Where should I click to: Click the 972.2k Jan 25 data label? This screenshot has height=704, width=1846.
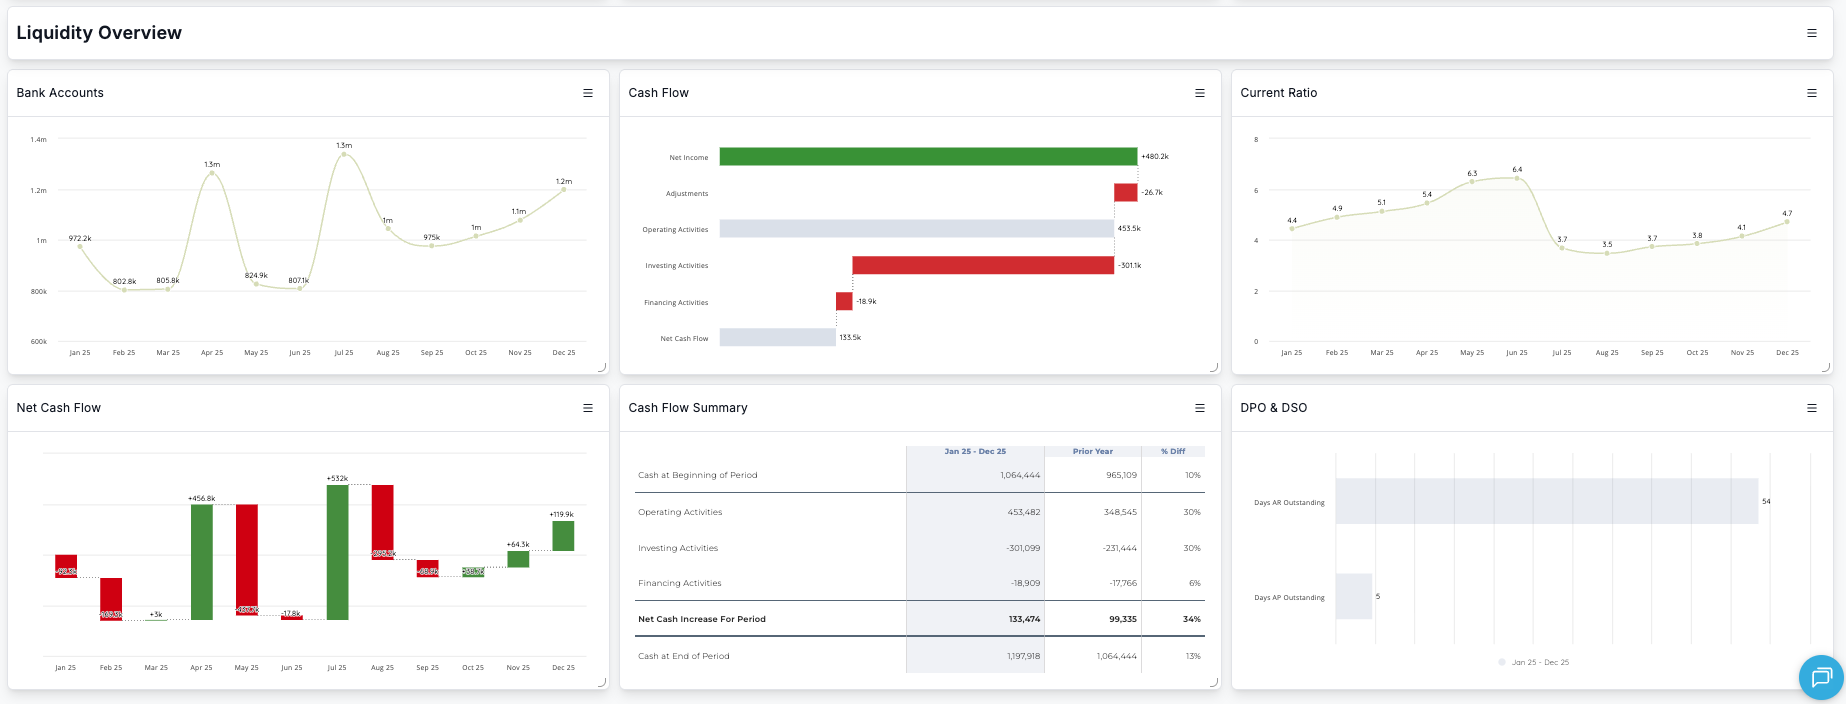coord(80,238)
